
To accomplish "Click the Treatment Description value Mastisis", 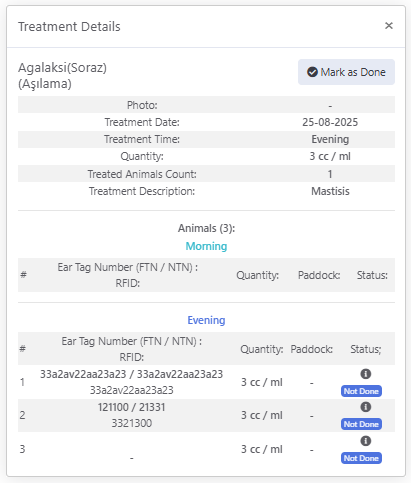I will click(x=330, y=191).
